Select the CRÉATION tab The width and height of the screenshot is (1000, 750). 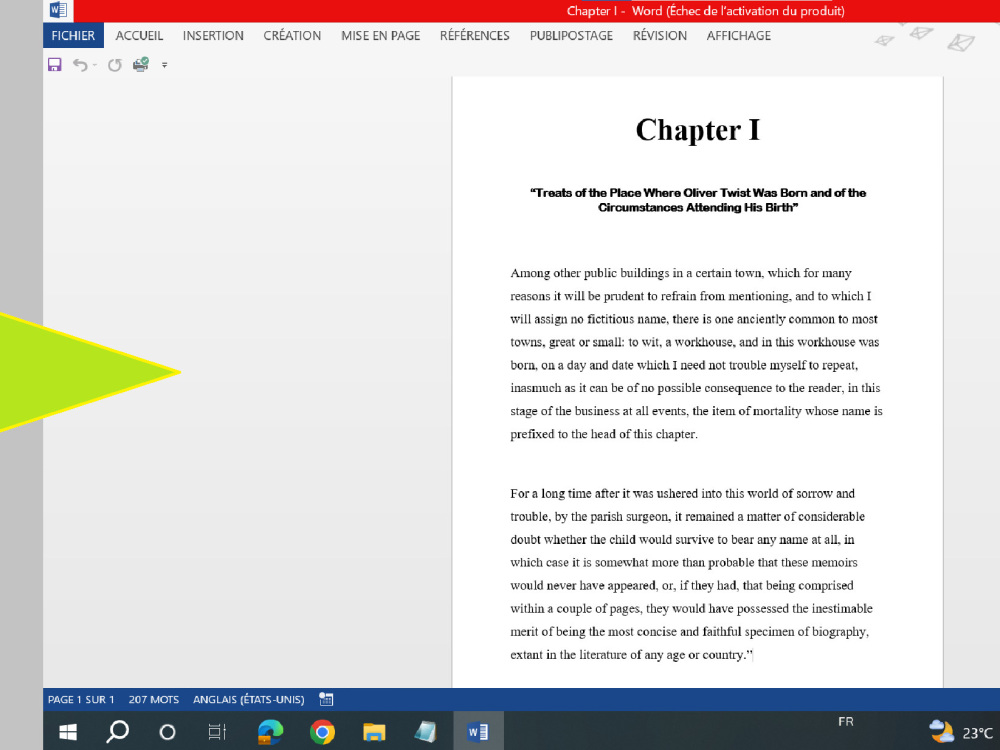(292, 36)
